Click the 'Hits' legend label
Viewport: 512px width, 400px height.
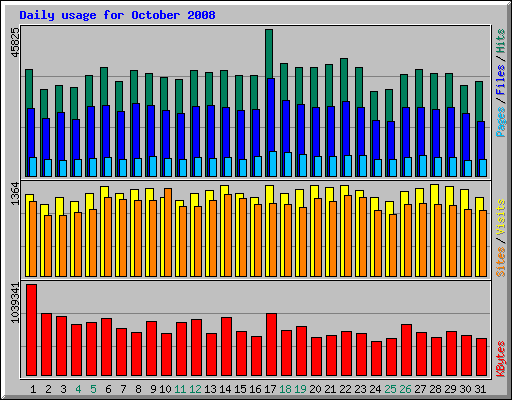pyautogui.click(x=500, y=41)
